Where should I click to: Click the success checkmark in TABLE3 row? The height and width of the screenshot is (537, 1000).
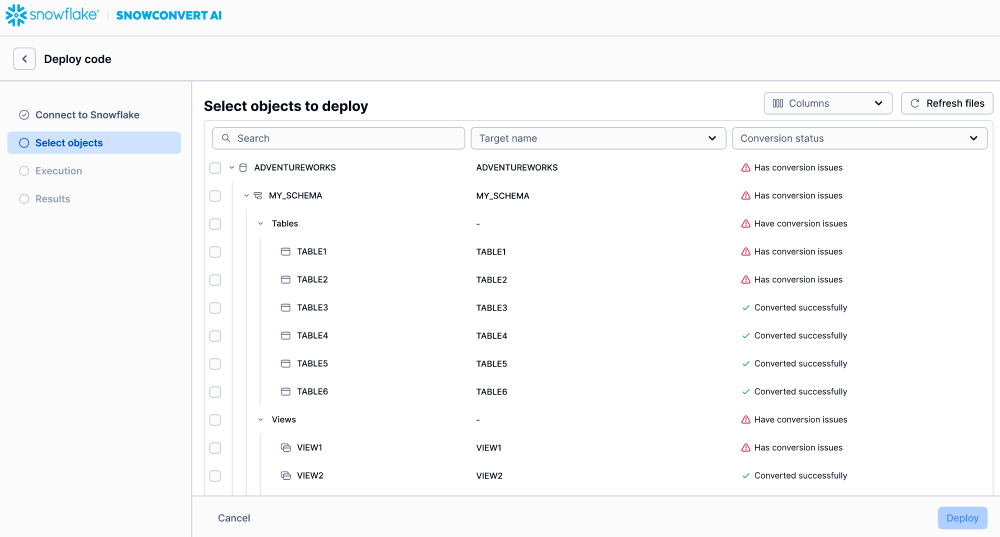(x=746, y=308)
